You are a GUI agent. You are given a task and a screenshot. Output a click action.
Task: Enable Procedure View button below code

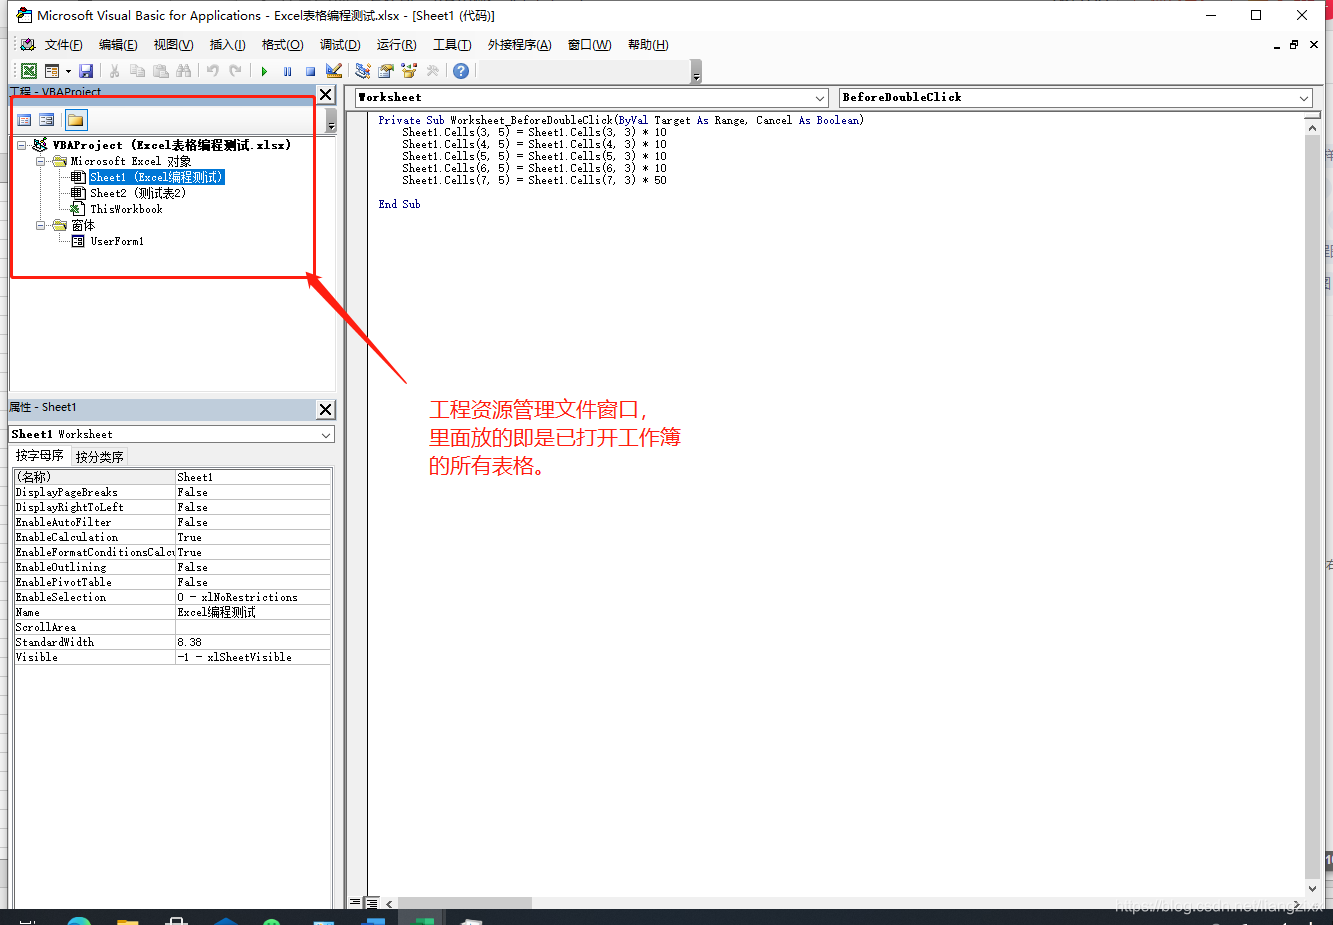tap(355, 902)
